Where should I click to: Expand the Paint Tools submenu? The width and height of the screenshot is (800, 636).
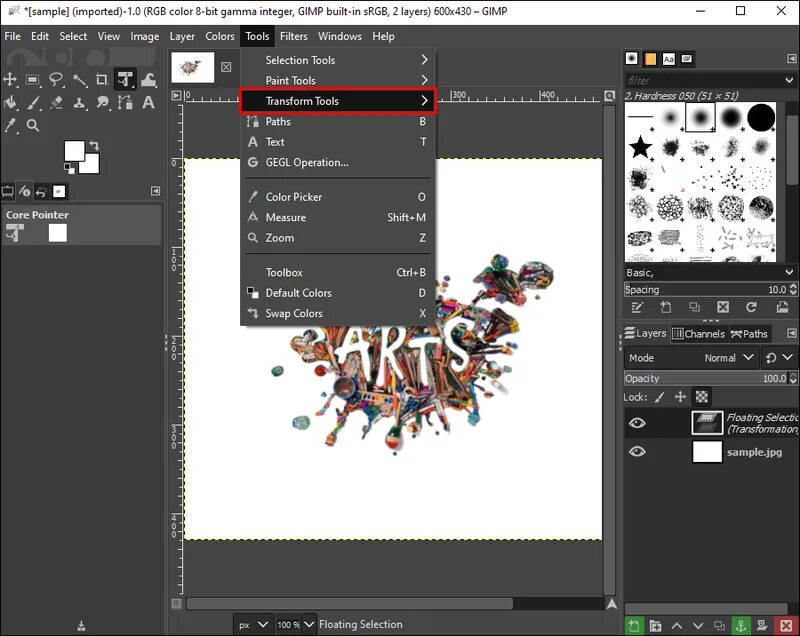click(338, 80)
